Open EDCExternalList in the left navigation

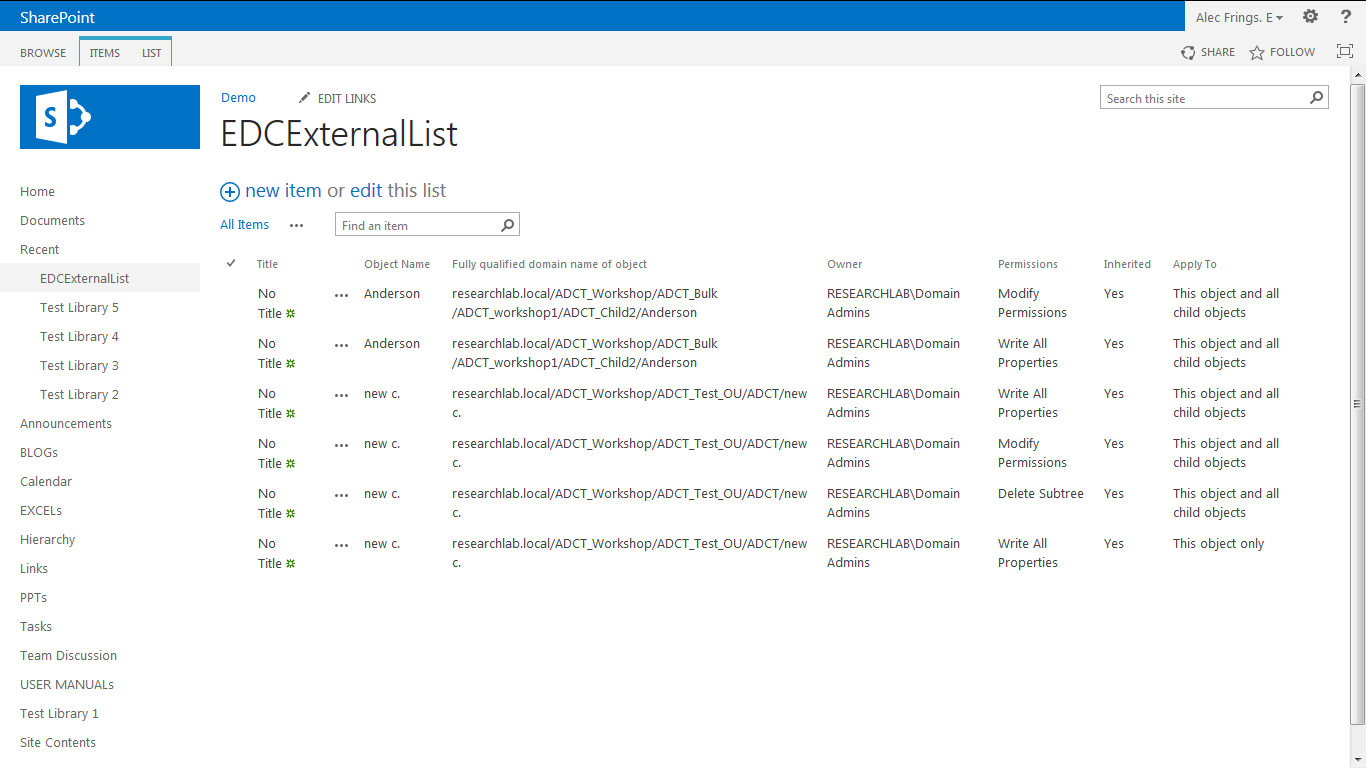(x=85, y=278)
